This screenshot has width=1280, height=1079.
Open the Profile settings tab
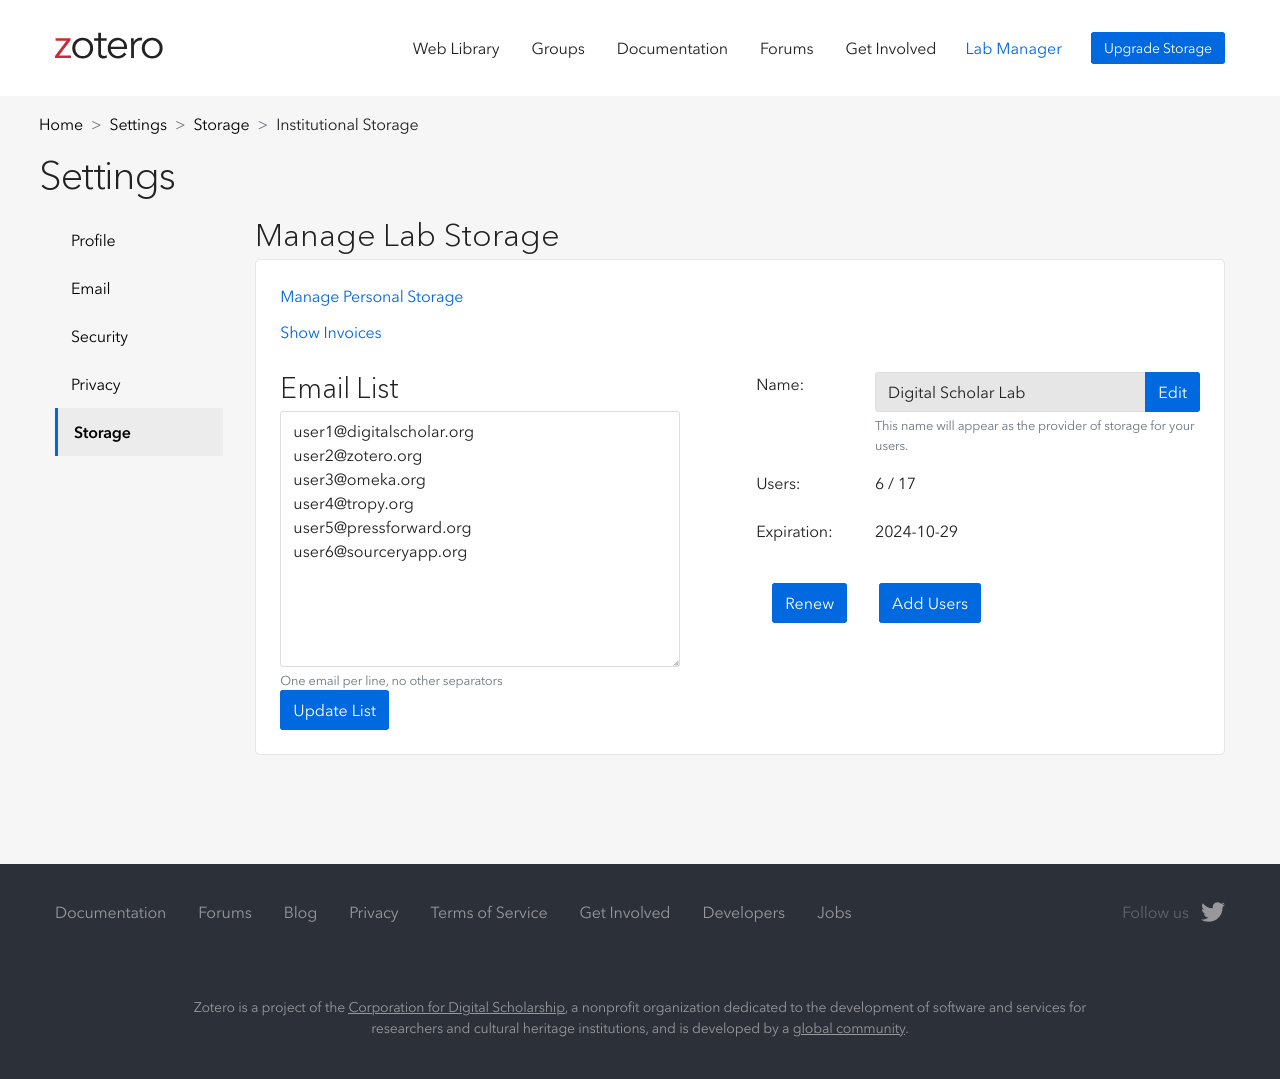(139, 240)
